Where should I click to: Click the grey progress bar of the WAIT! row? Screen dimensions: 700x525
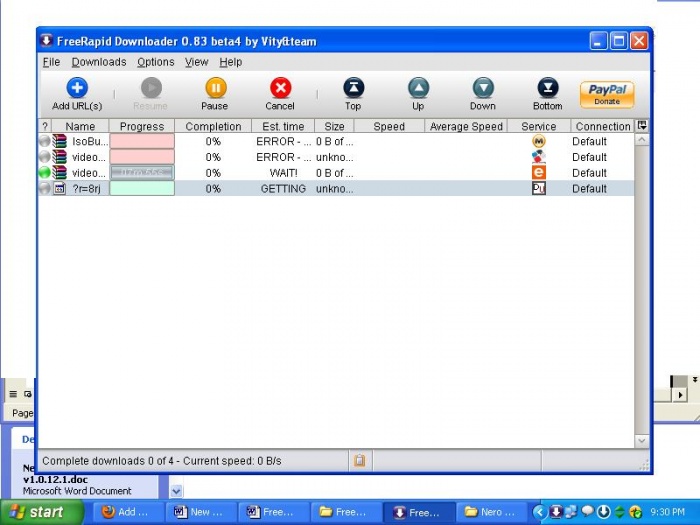coord(142,173)
